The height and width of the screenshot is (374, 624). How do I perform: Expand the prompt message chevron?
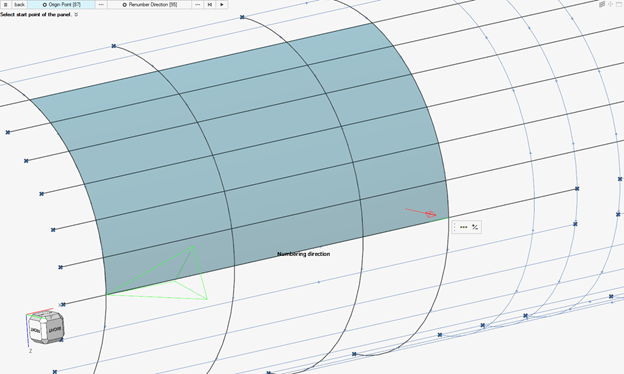[76, 14]
